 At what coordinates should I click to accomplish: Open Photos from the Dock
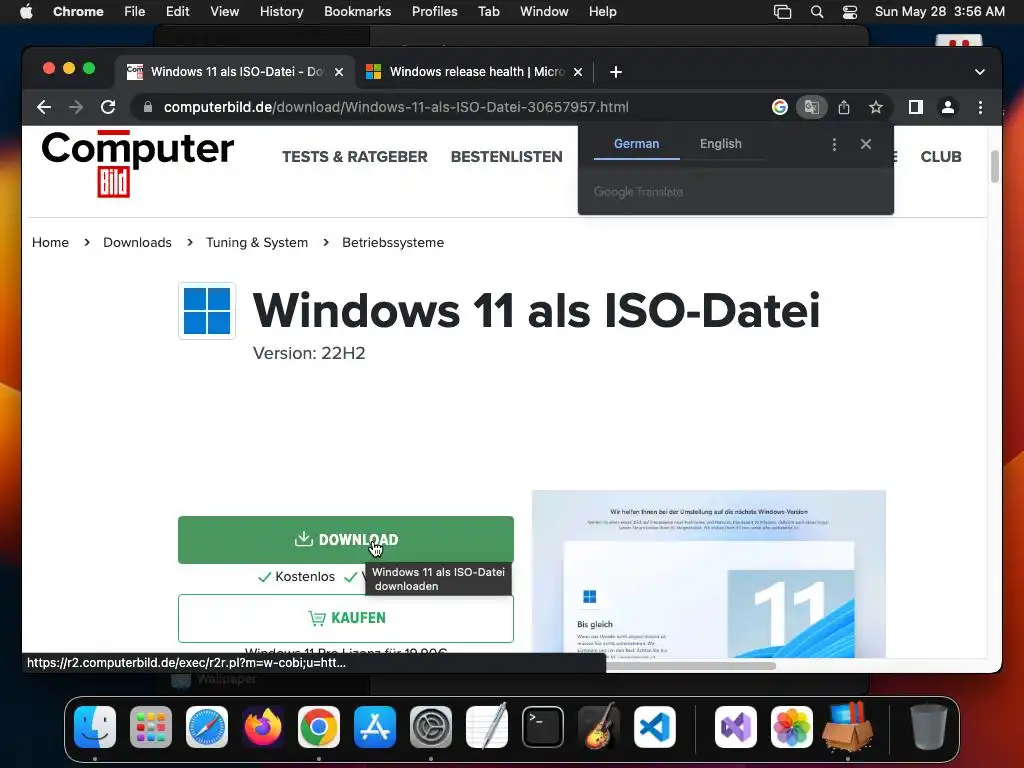pos(792,727)
